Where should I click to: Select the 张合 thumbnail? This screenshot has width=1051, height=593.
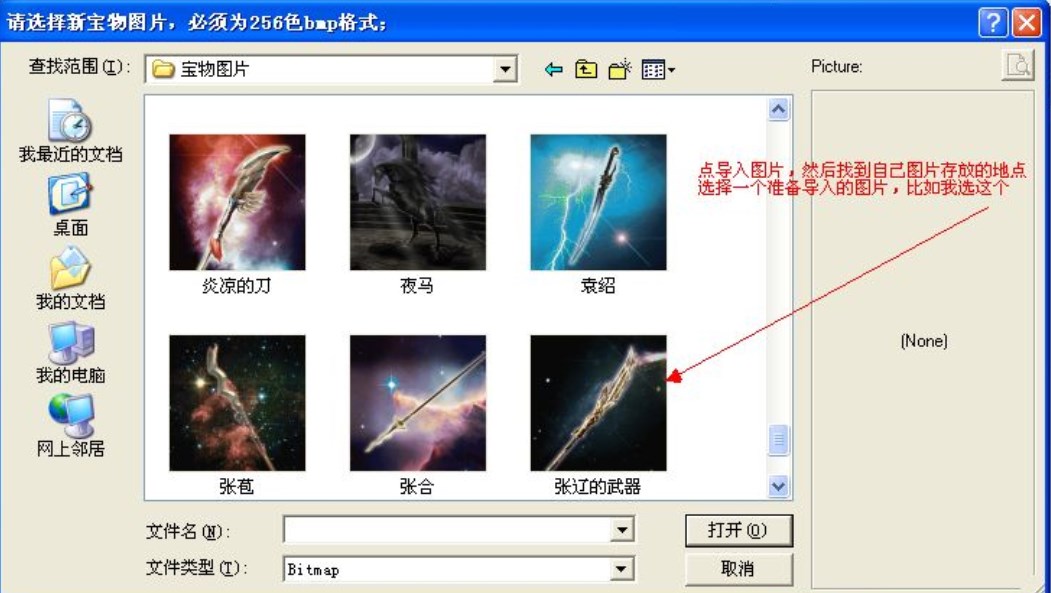pos(418,403)
